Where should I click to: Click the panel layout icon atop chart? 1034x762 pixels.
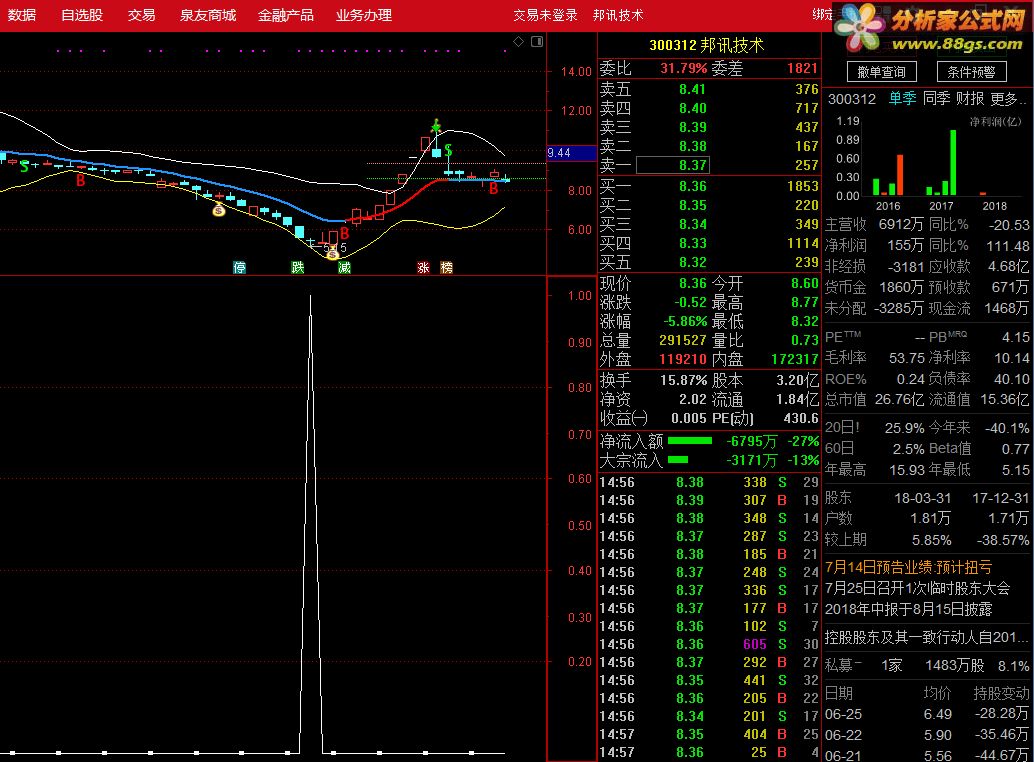[537, 42]
